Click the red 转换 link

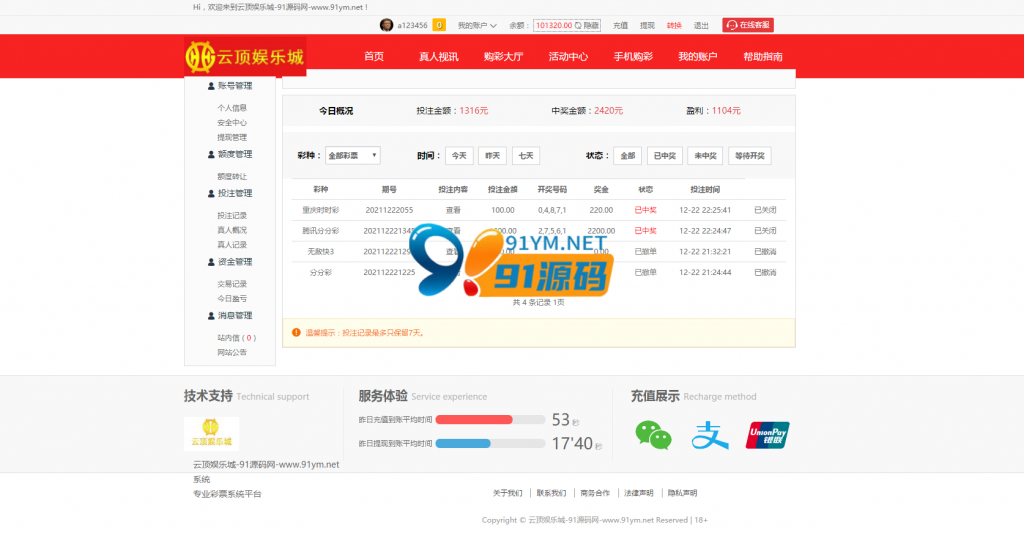click(674, 25)
